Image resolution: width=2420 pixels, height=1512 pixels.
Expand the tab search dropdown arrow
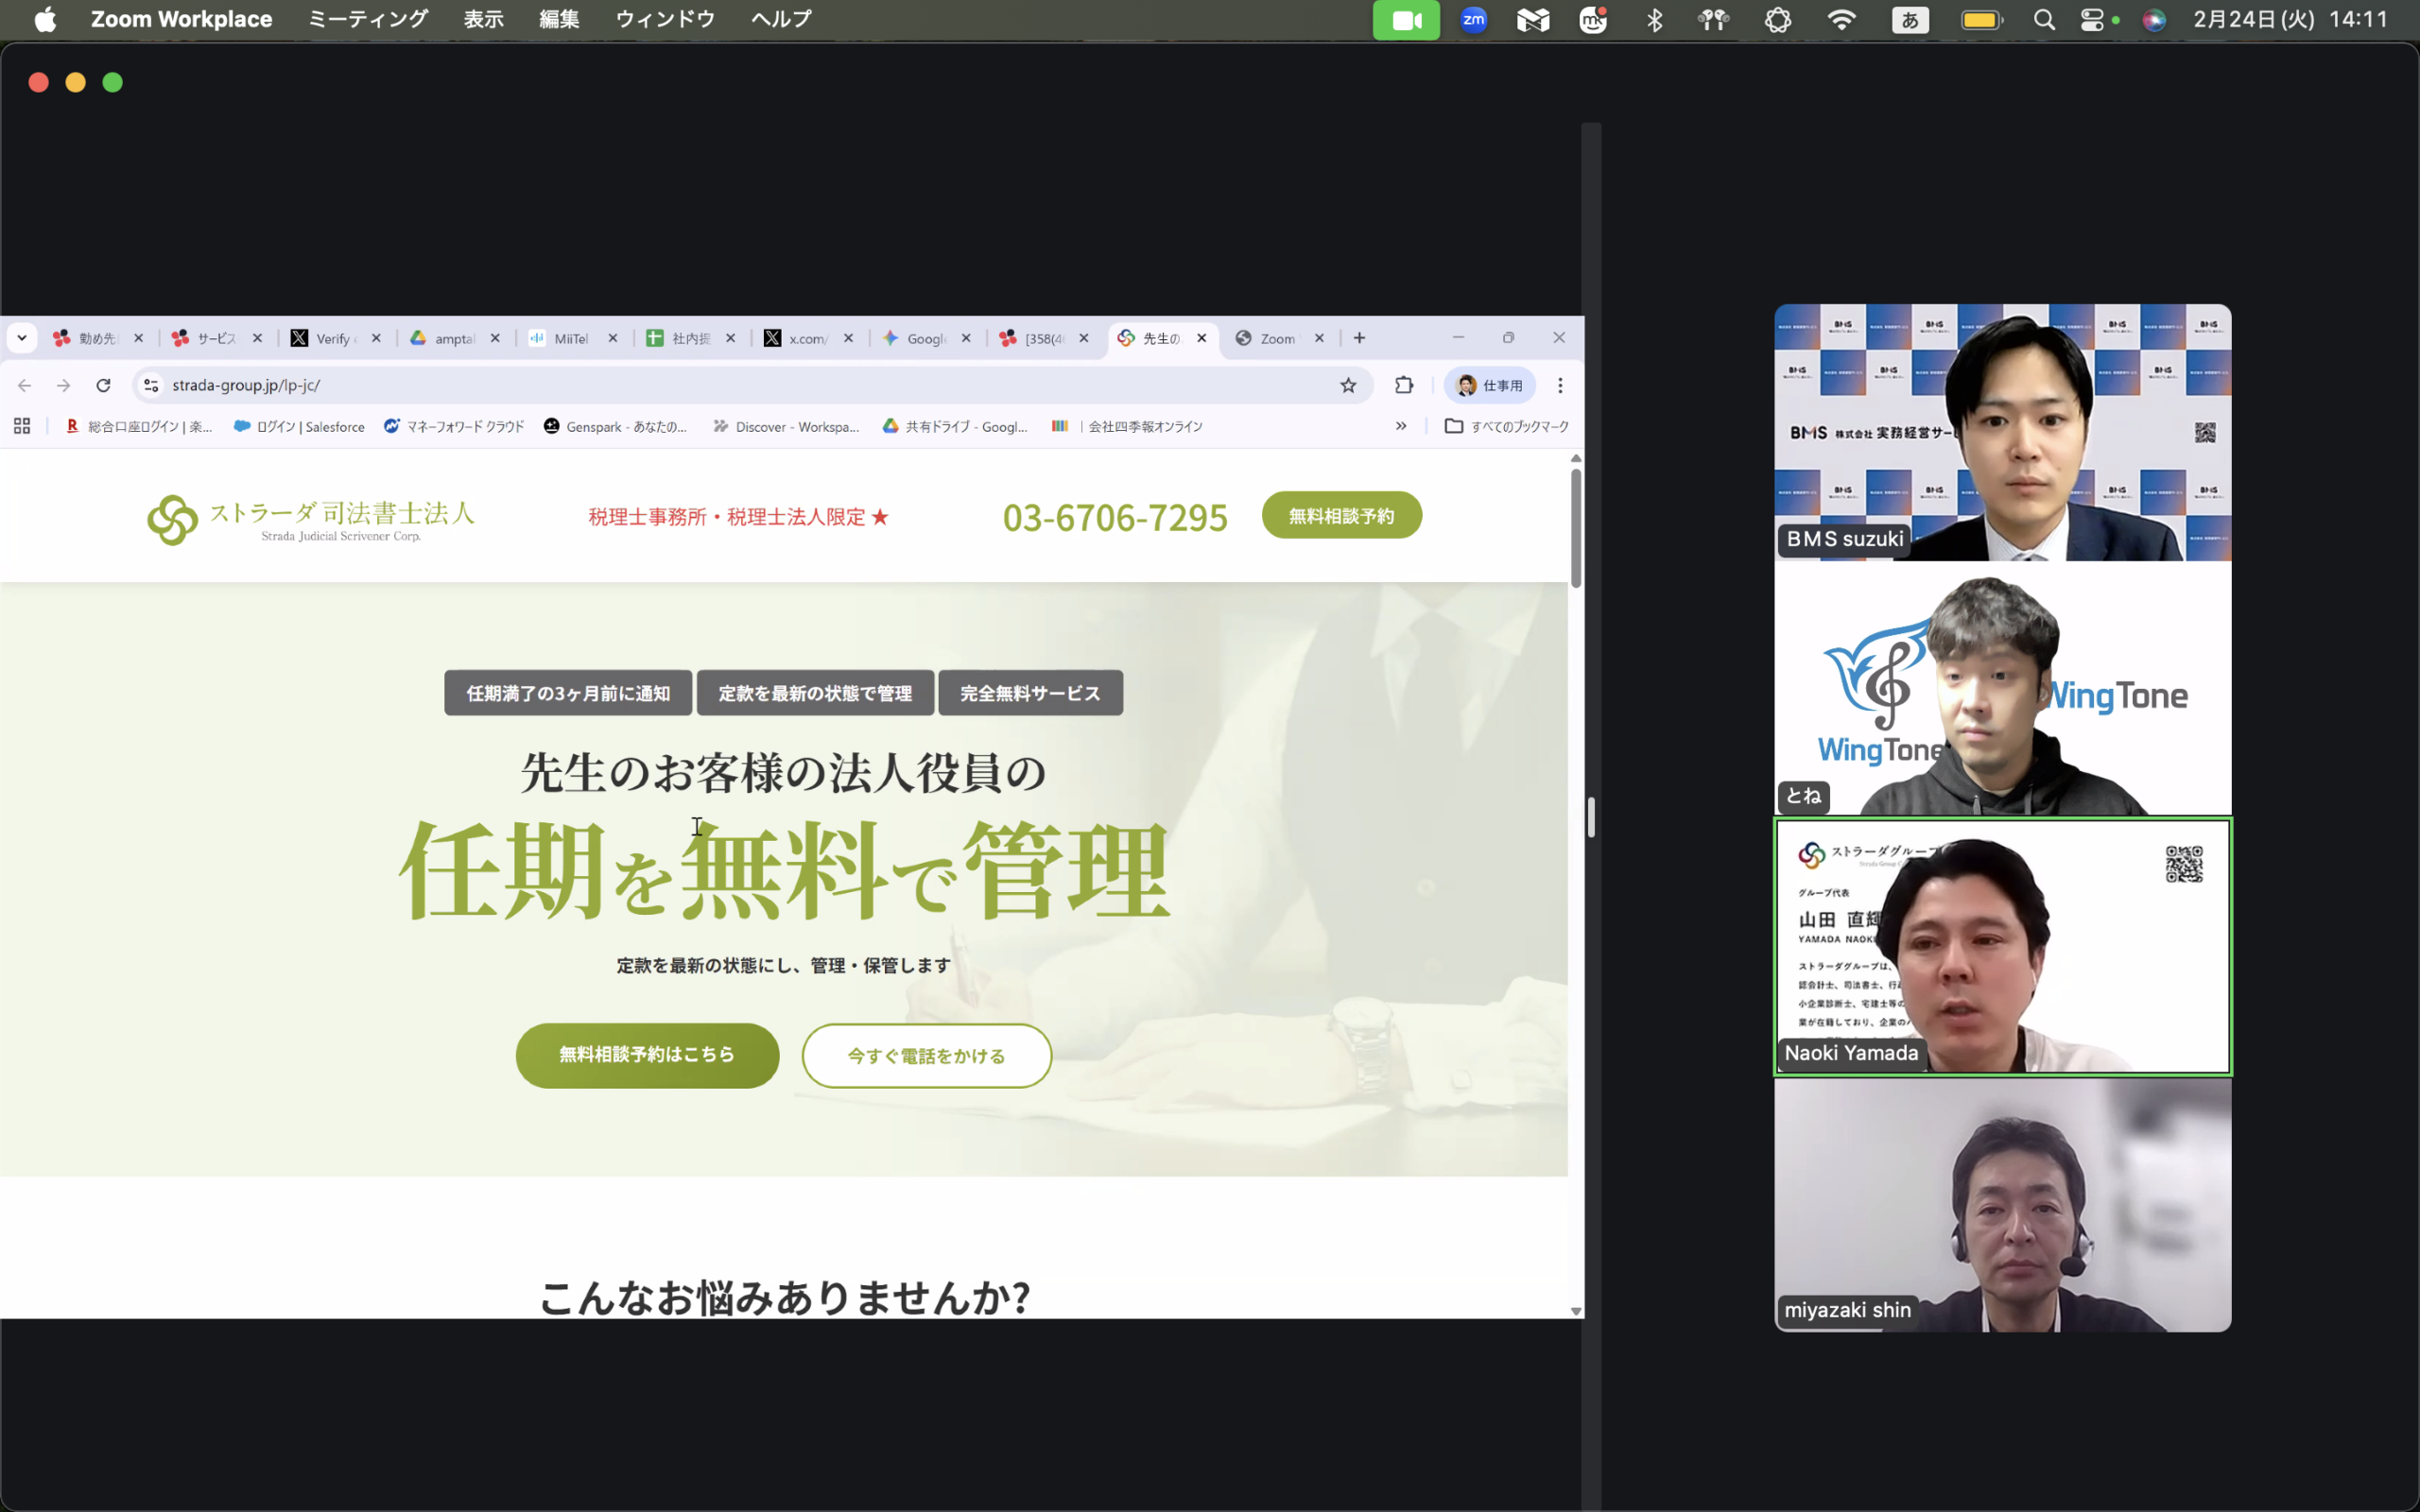point(22,338)
